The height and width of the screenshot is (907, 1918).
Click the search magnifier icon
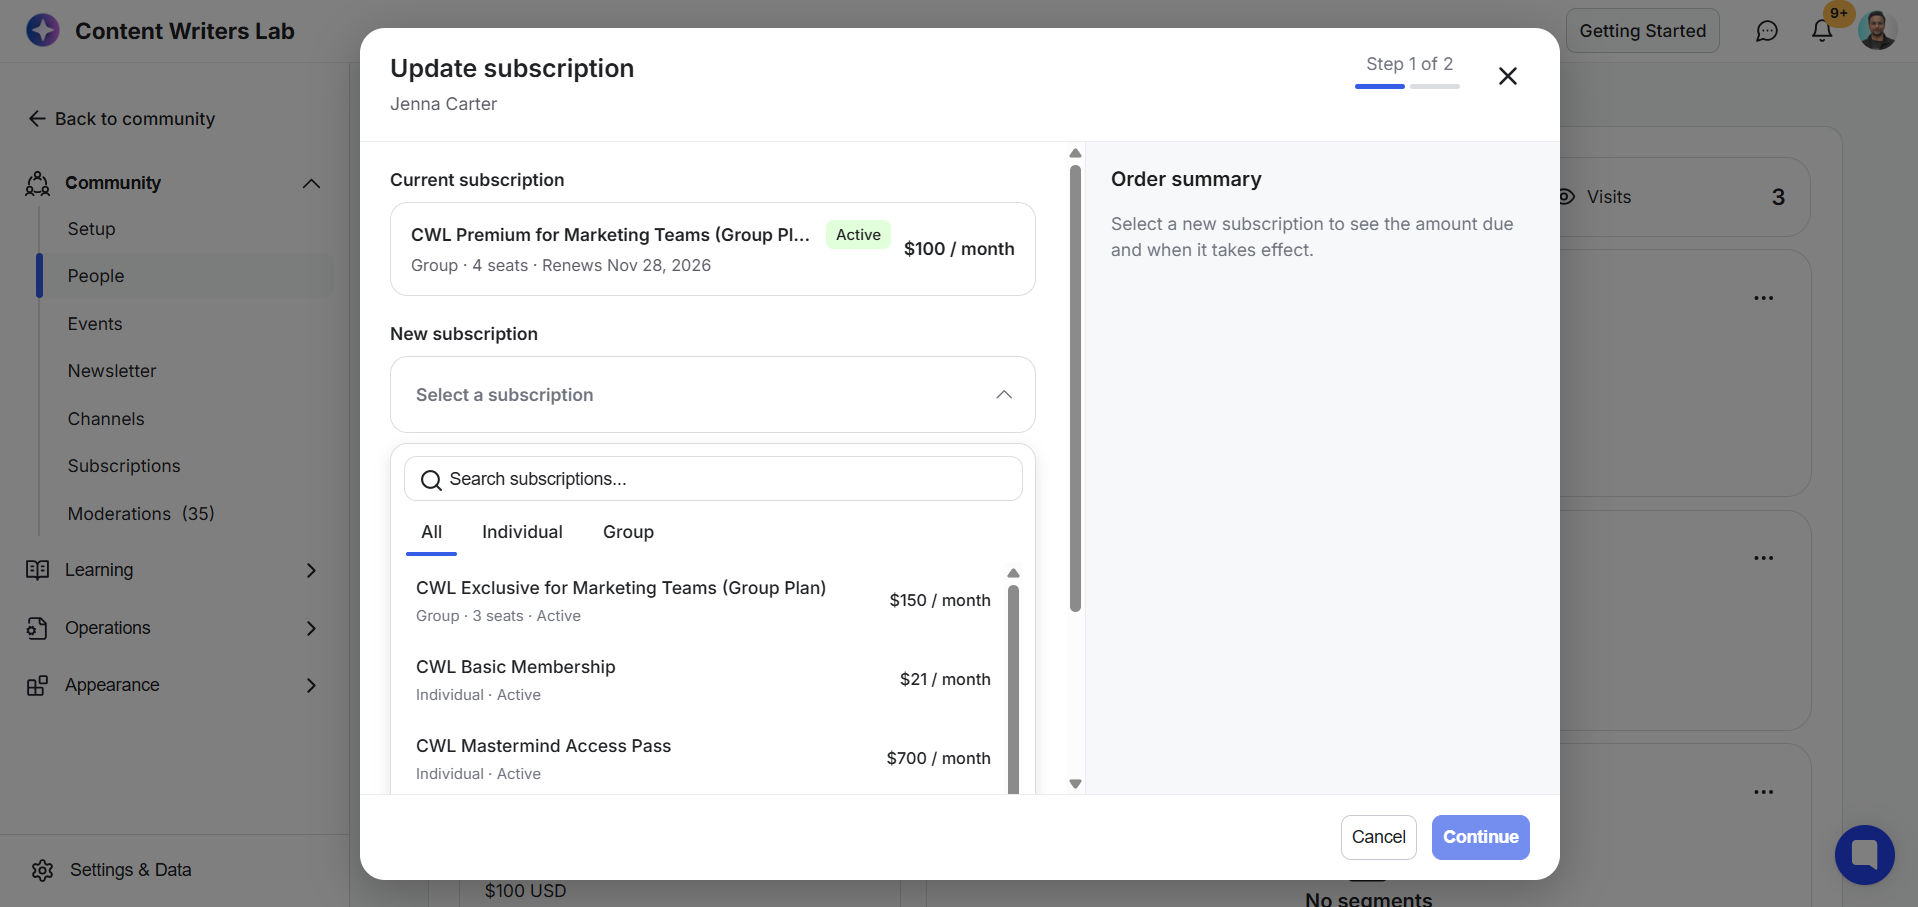[x=431, y=480]
